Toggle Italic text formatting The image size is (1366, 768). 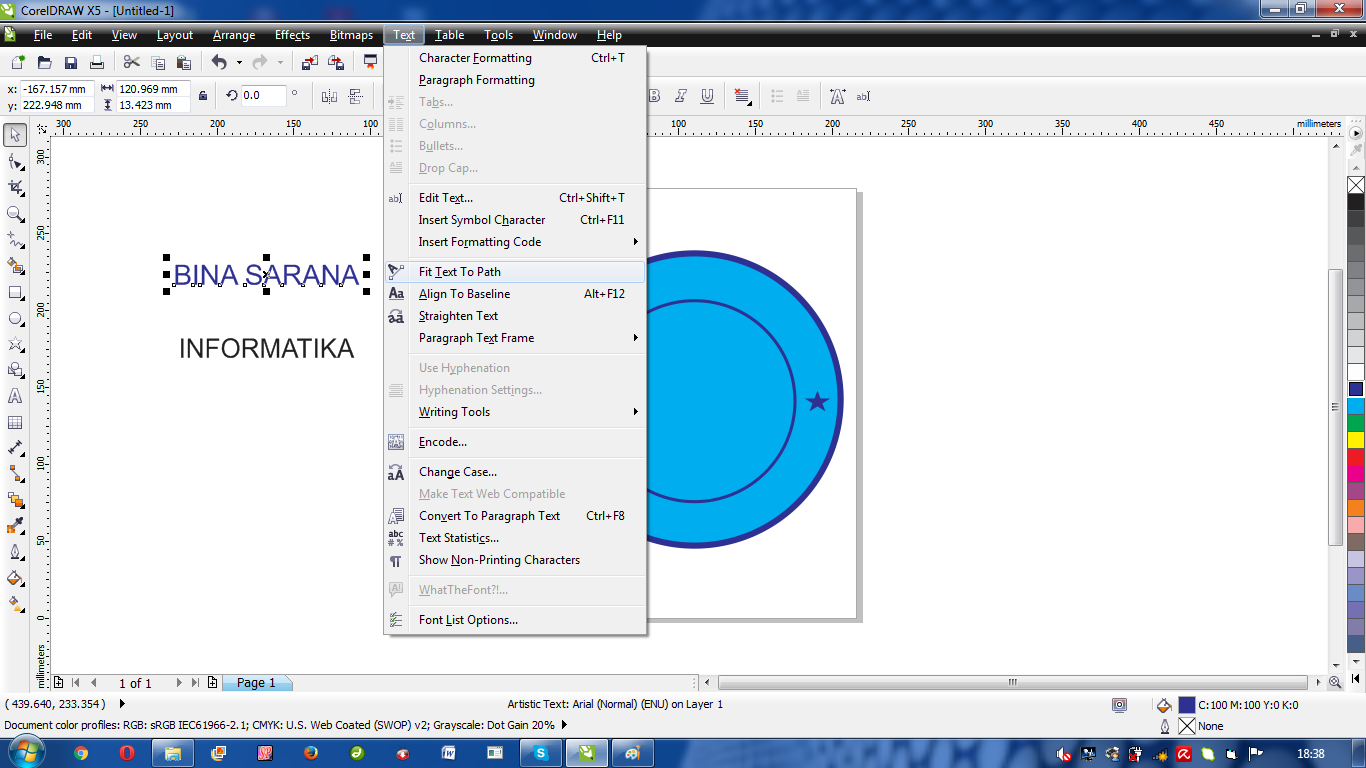[x=681, y=96]
